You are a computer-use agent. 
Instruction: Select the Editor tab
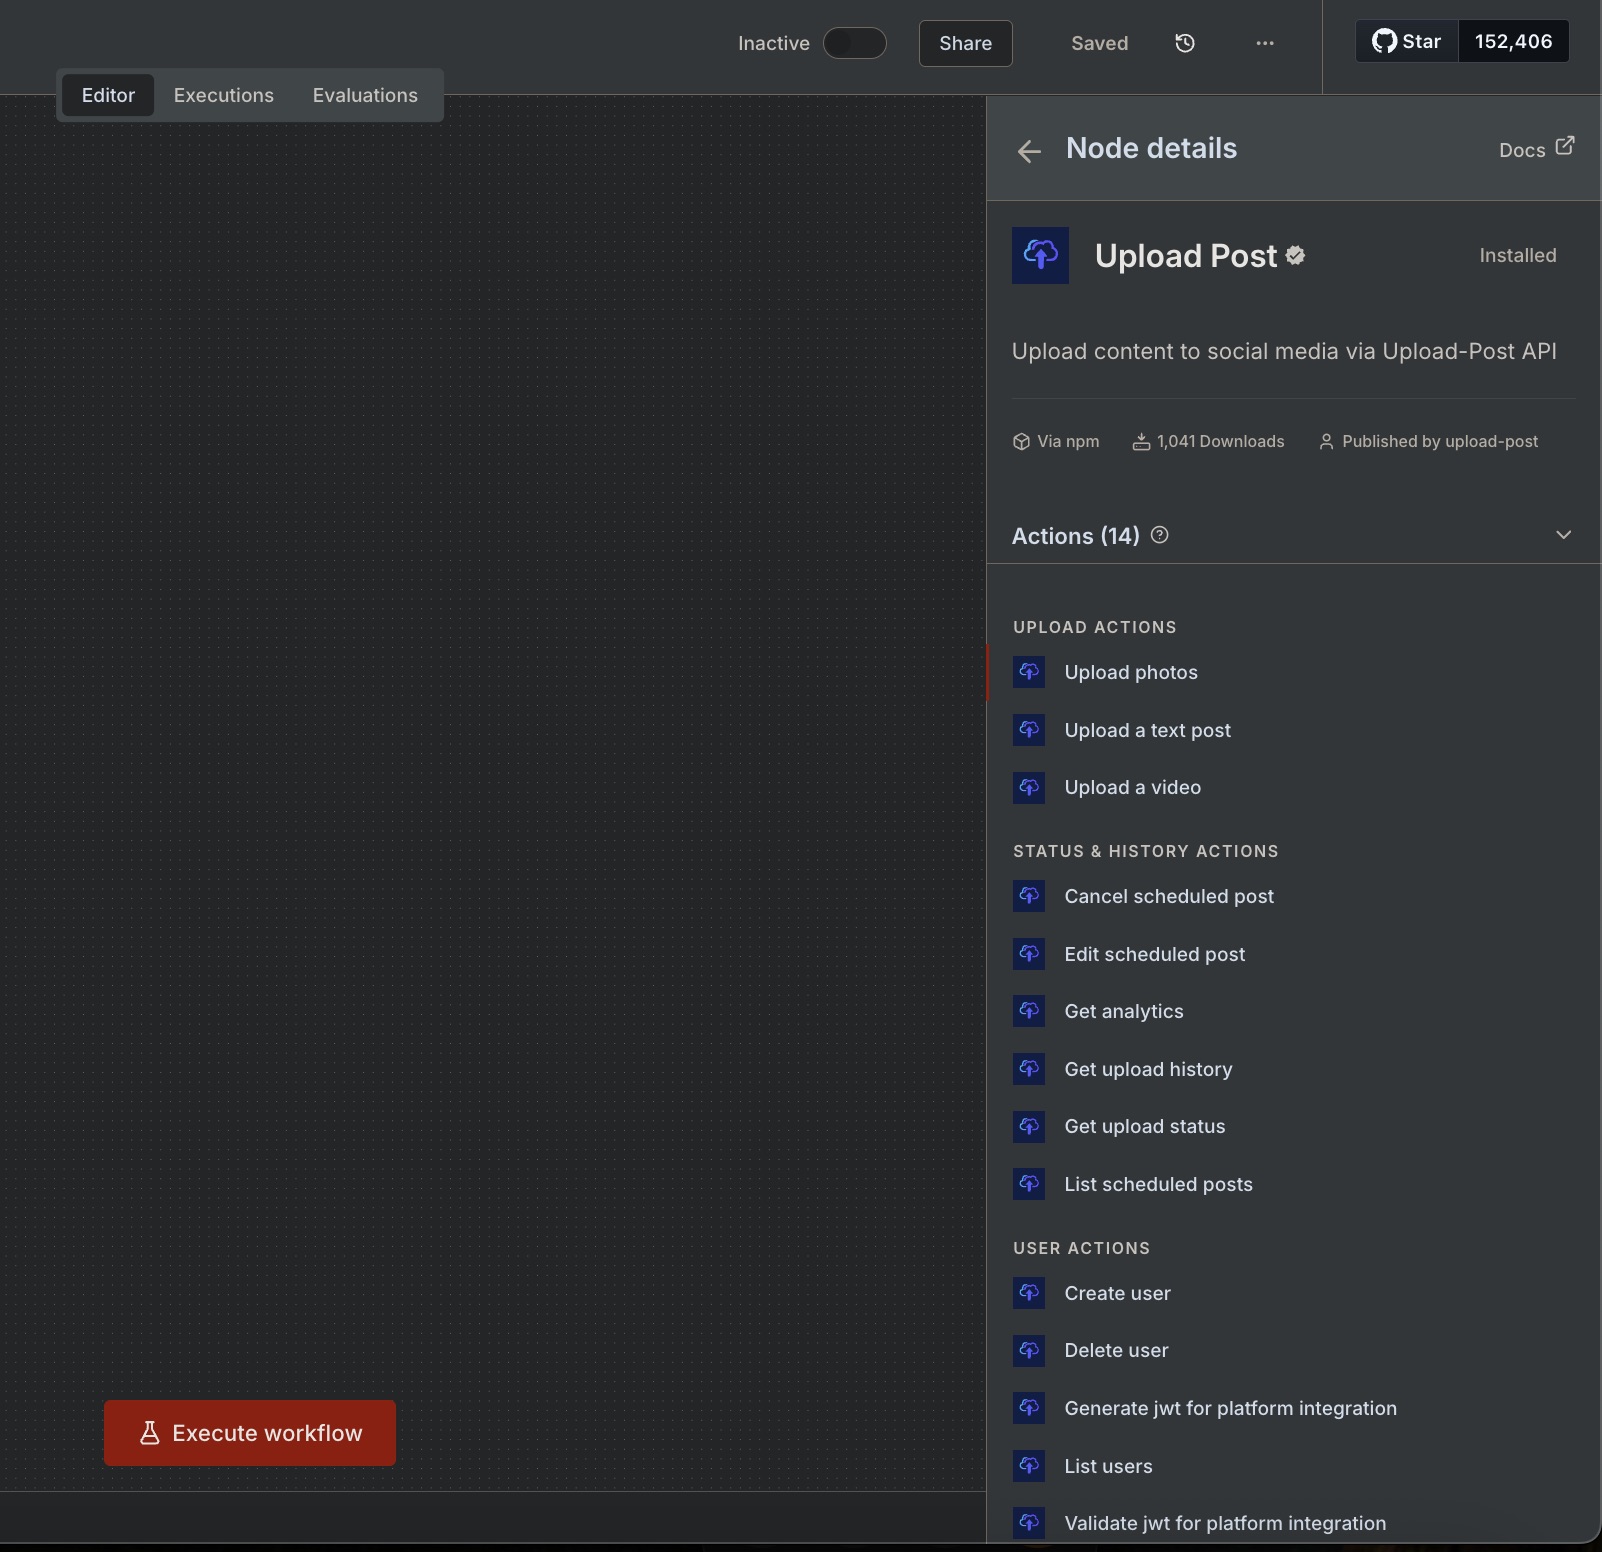[108, 95]
